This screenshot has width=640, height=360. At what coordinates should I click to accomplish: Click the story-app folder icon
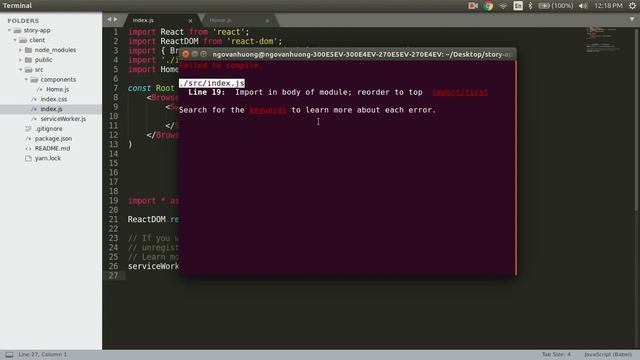[x=17, y=30]
